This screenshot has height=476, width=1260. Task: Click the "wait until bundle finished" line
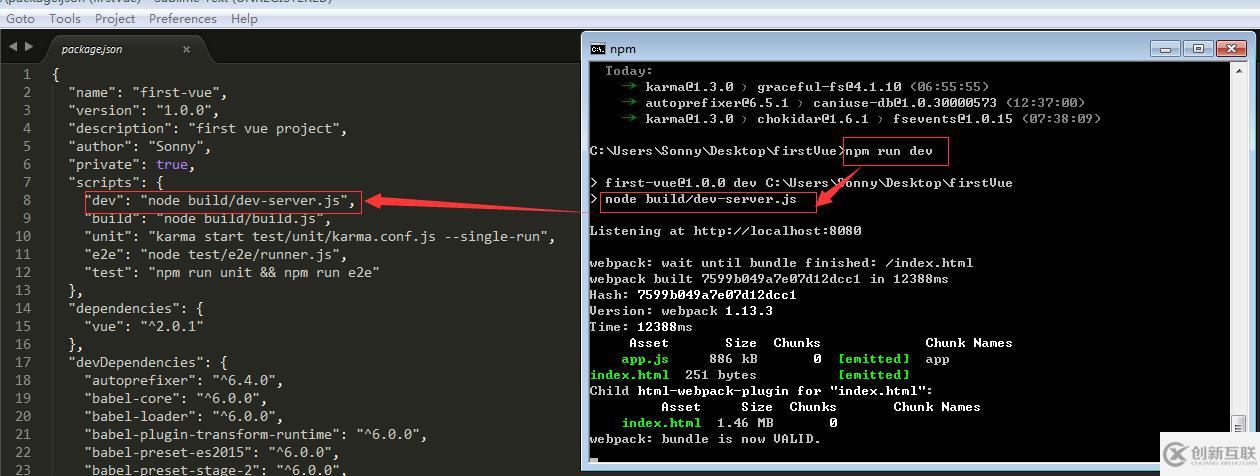pyautogui.click(x=781, y=263)
